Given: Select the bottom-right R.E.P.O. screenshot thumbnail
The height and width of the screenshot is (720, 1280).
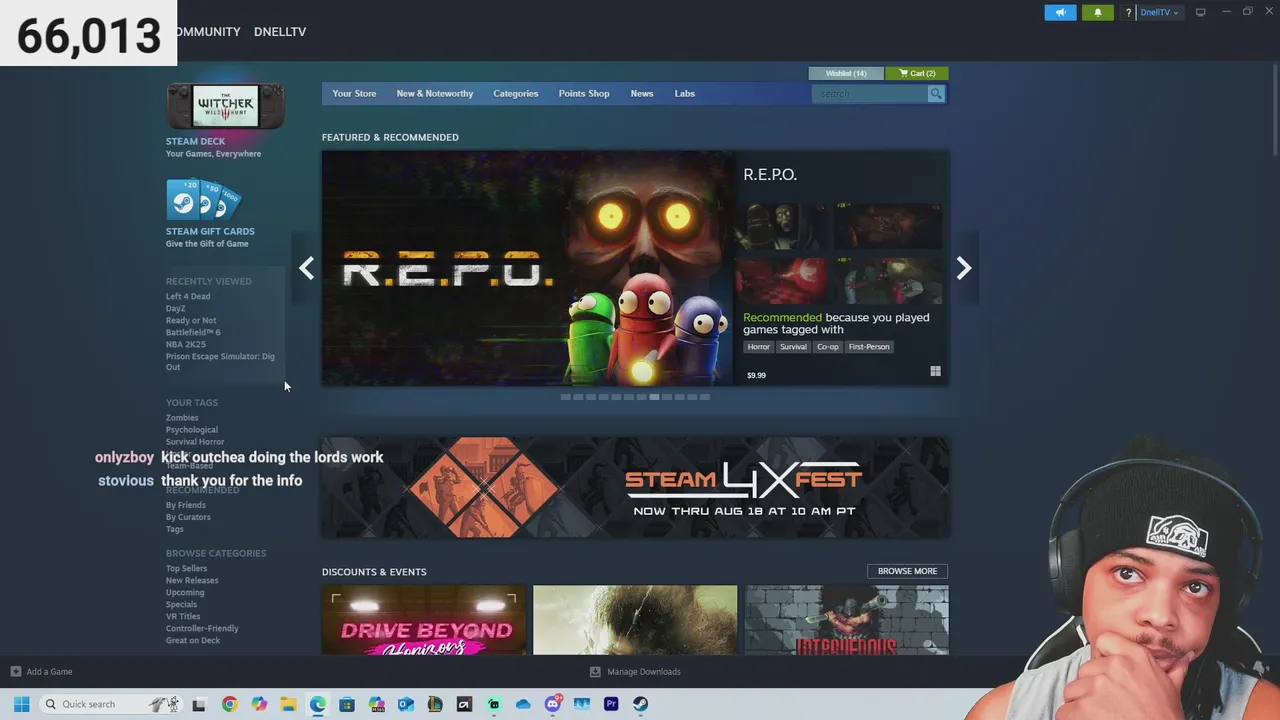Looking at the screenshot, I should point(888,281).
